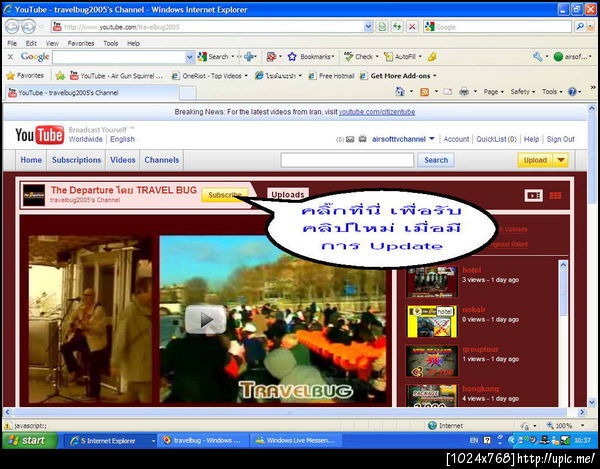The height and width of the screenshot is (469, 600).
Task: Open the File menu
Action: (12, 43)
